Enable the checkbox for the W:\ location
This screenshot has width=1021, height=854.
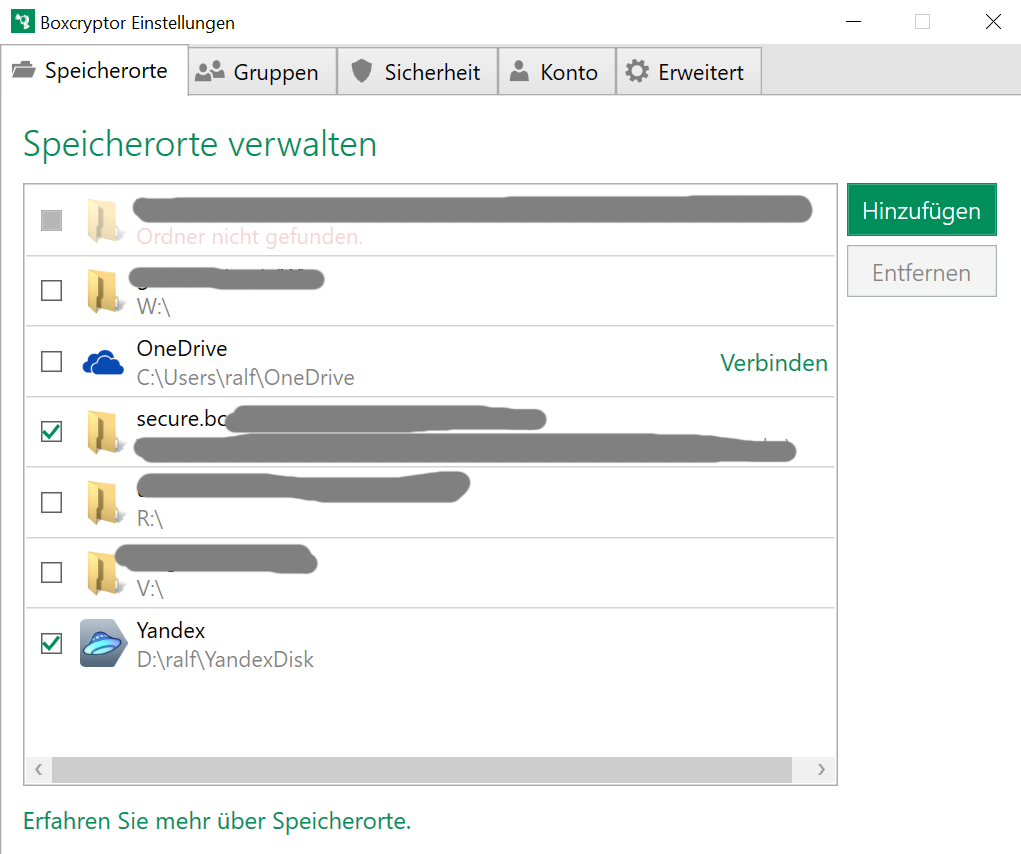[x=51, y=290]
